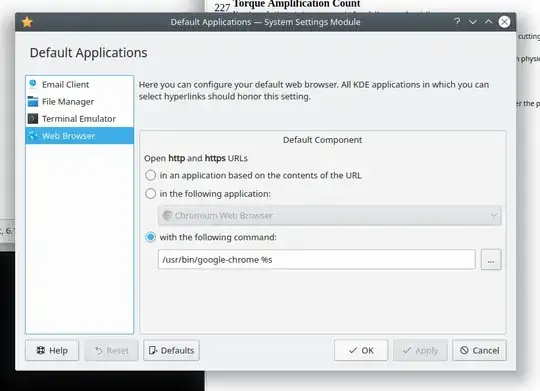Click the star icon in the title bar
This screenshot has height=391, width=540.
point(27,22)
